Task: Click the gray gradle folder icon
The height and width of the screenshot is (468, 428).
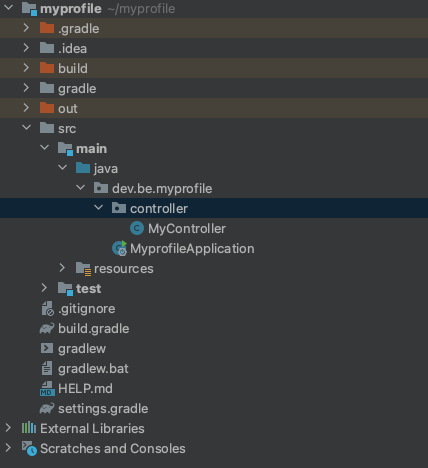Action: [47, 88]
